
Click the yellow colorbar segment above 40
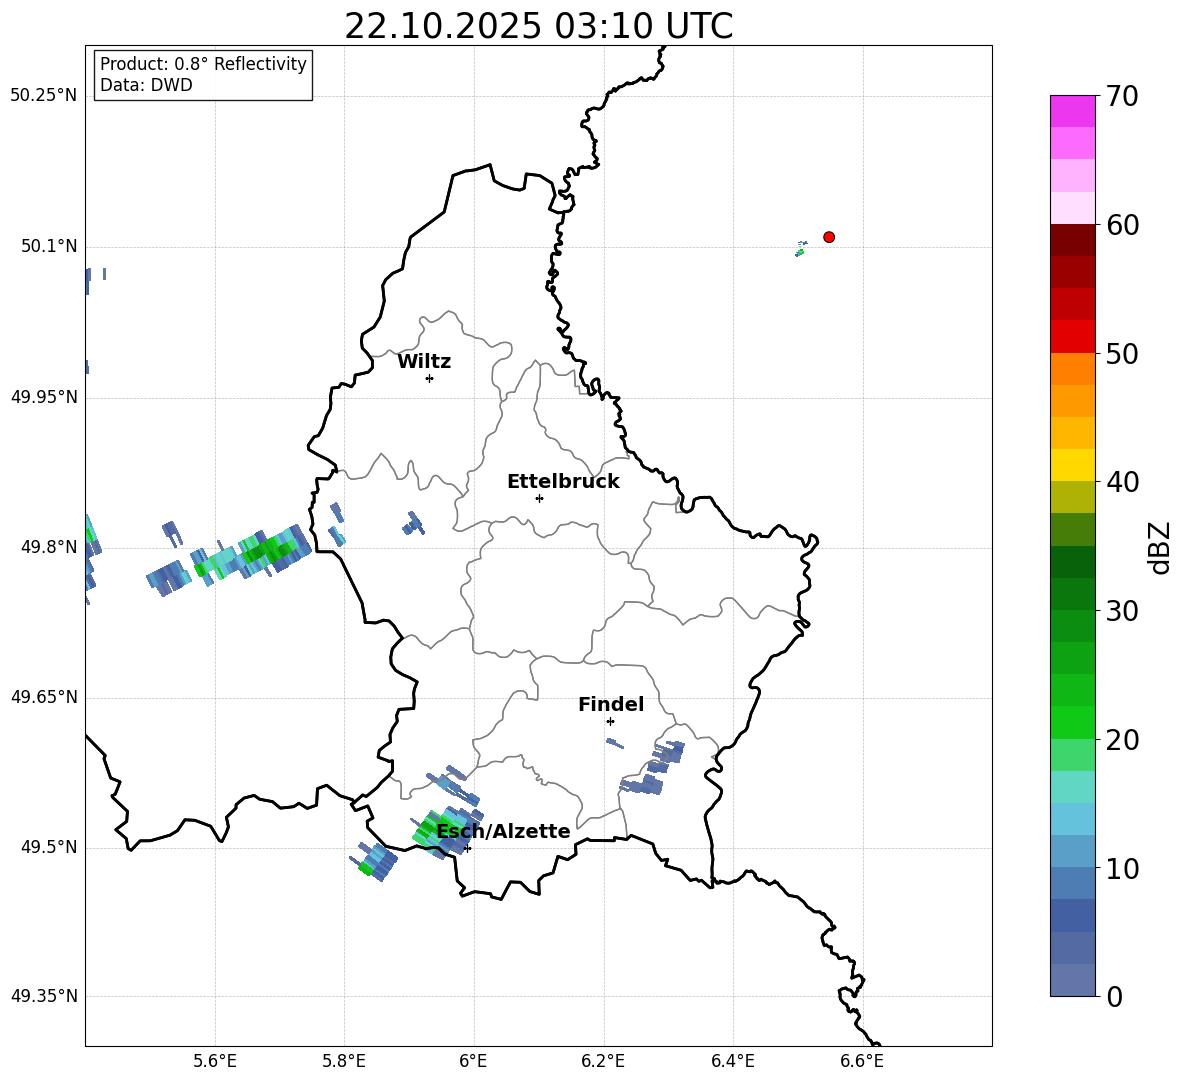pos(1072,465)
